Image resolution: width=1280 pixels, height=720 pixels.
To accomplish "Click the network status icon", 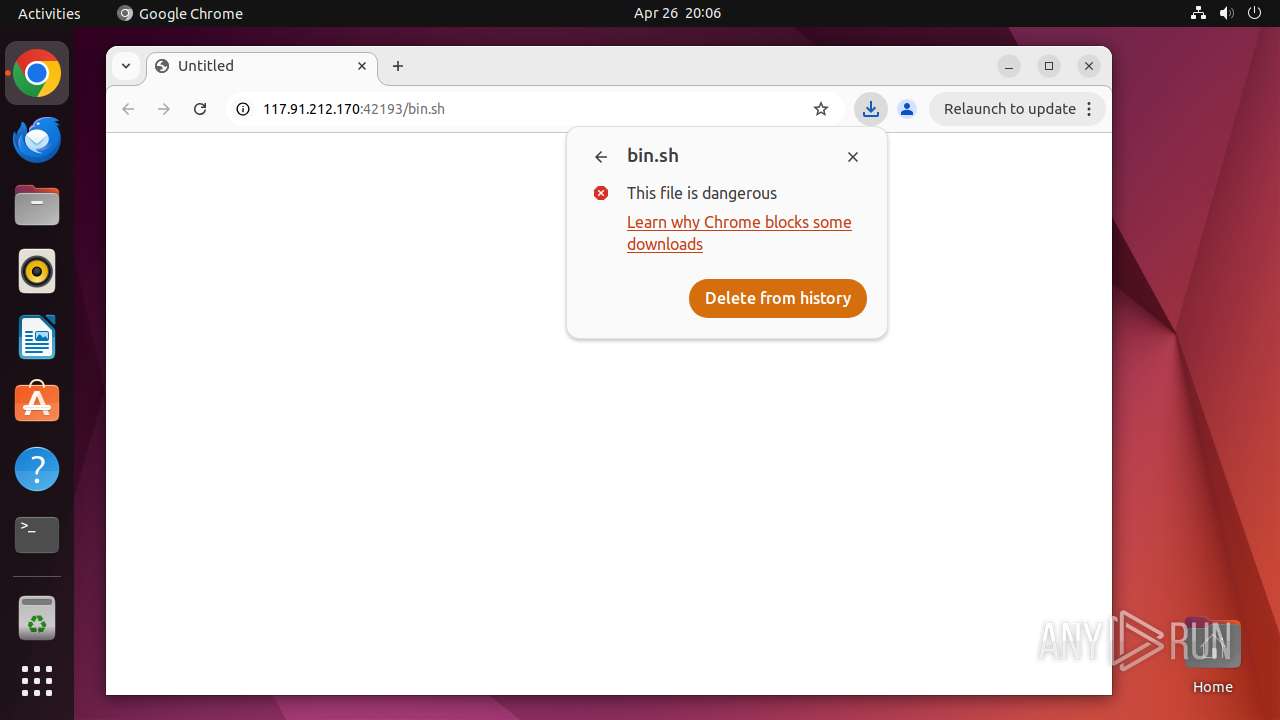I will click(1199, 13).
